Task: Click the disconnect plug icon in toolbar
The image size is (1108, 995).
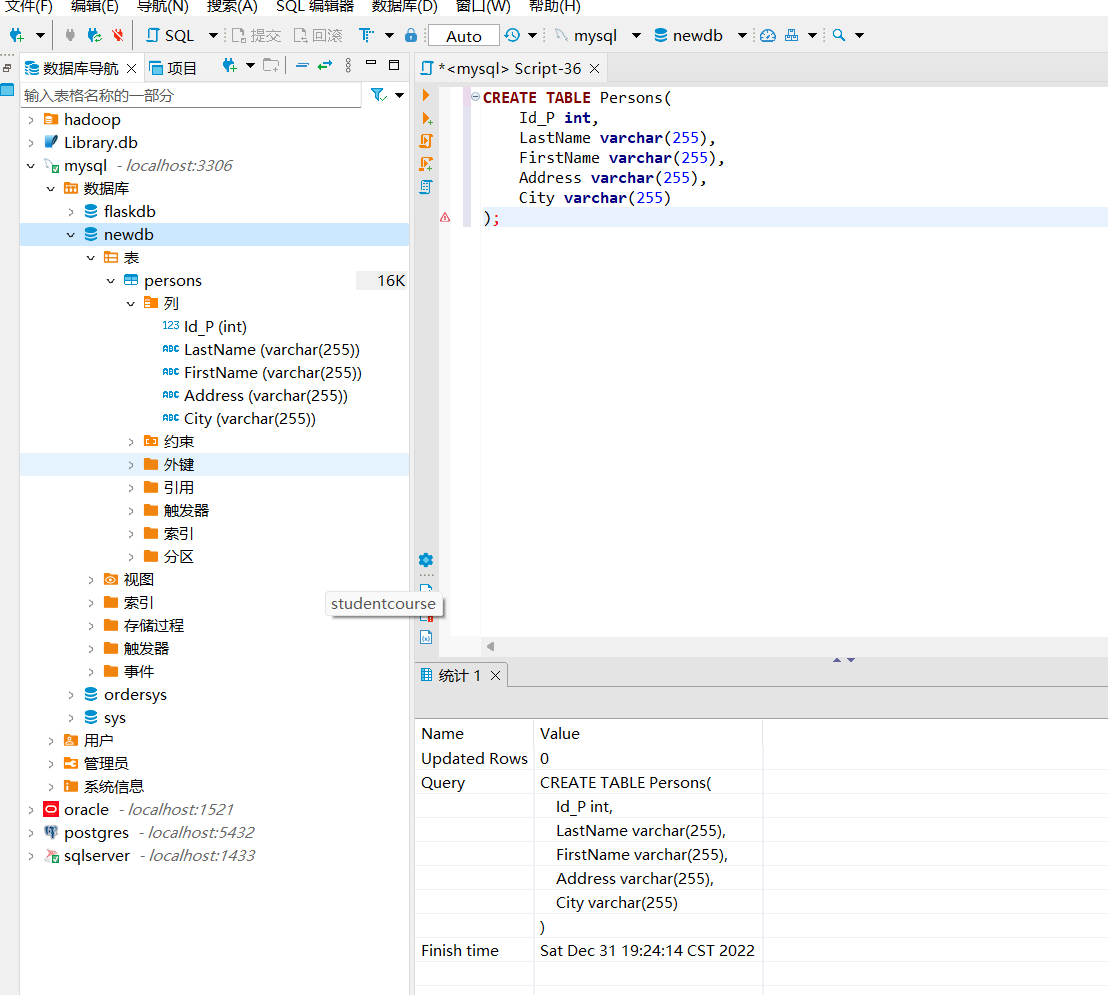Action: pos(70,35)
